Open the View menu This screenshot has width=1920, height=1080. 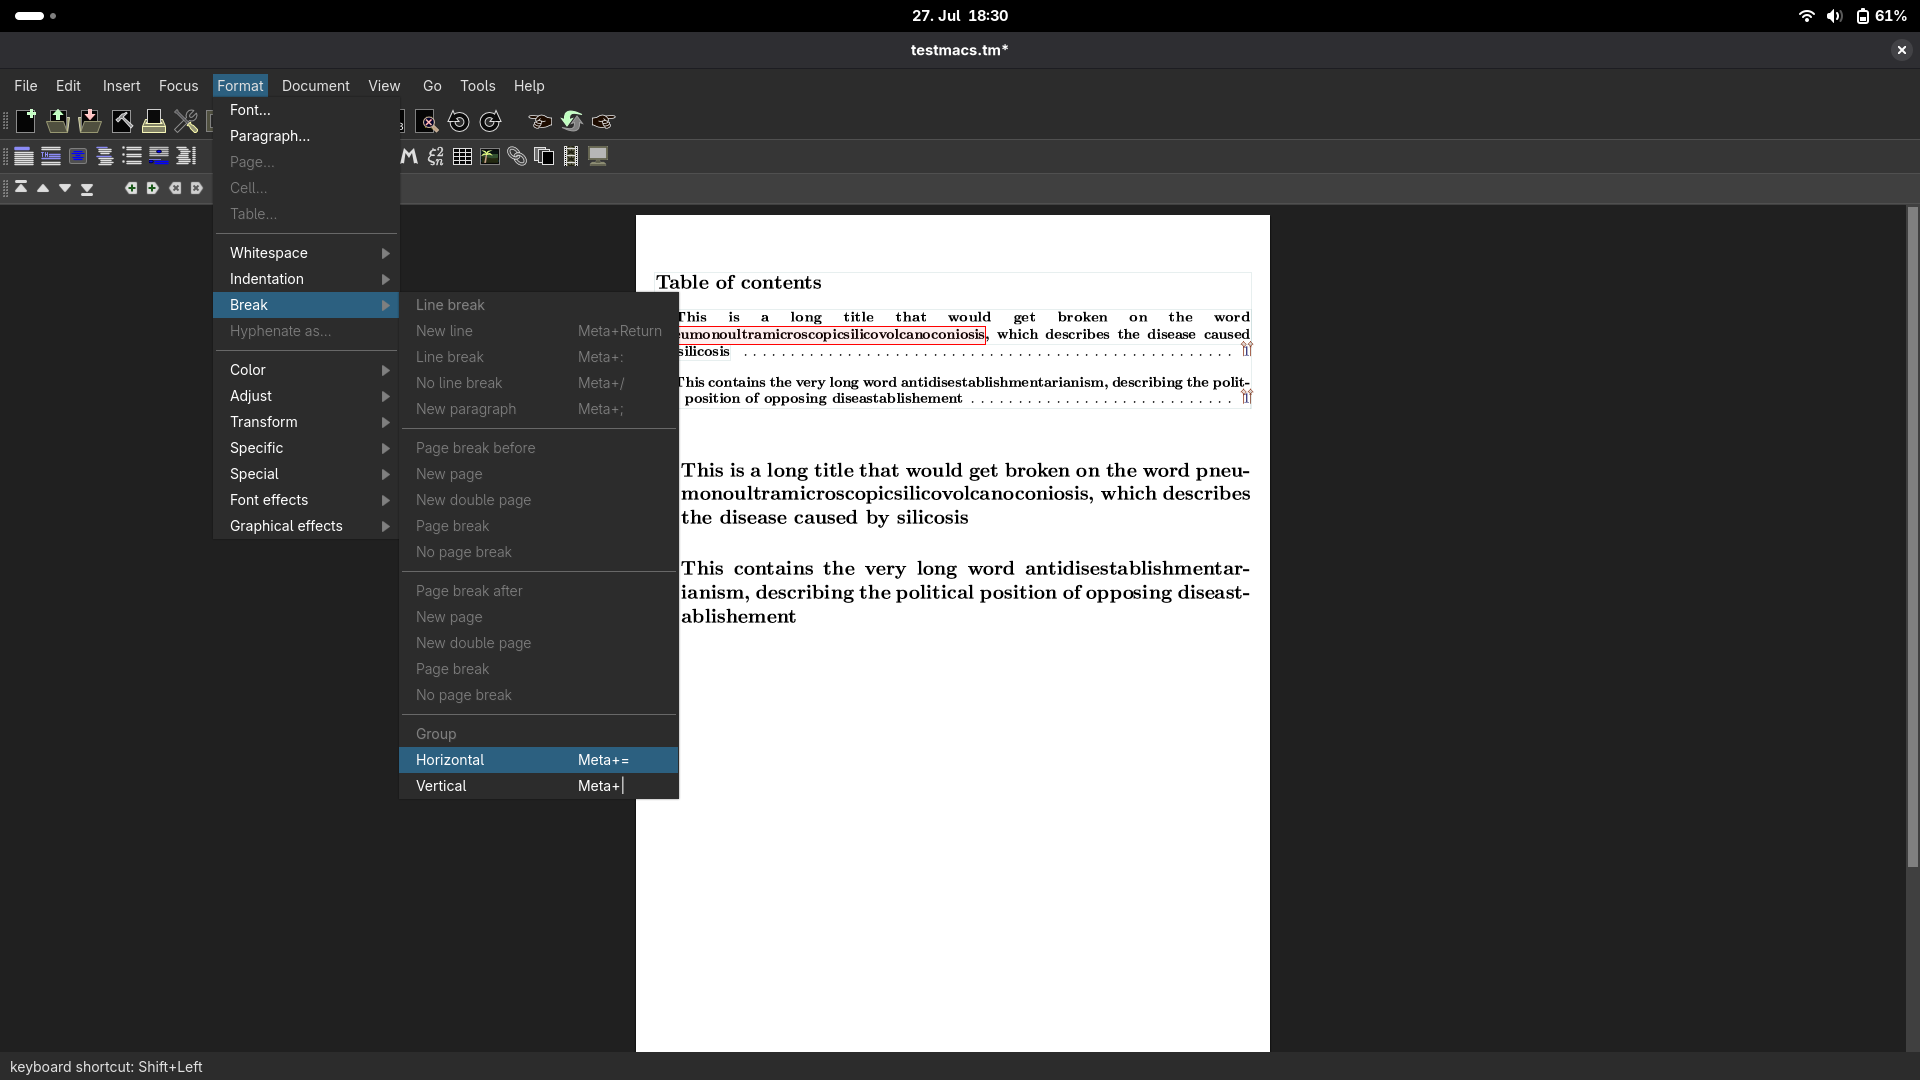click(x=384, y=86)
